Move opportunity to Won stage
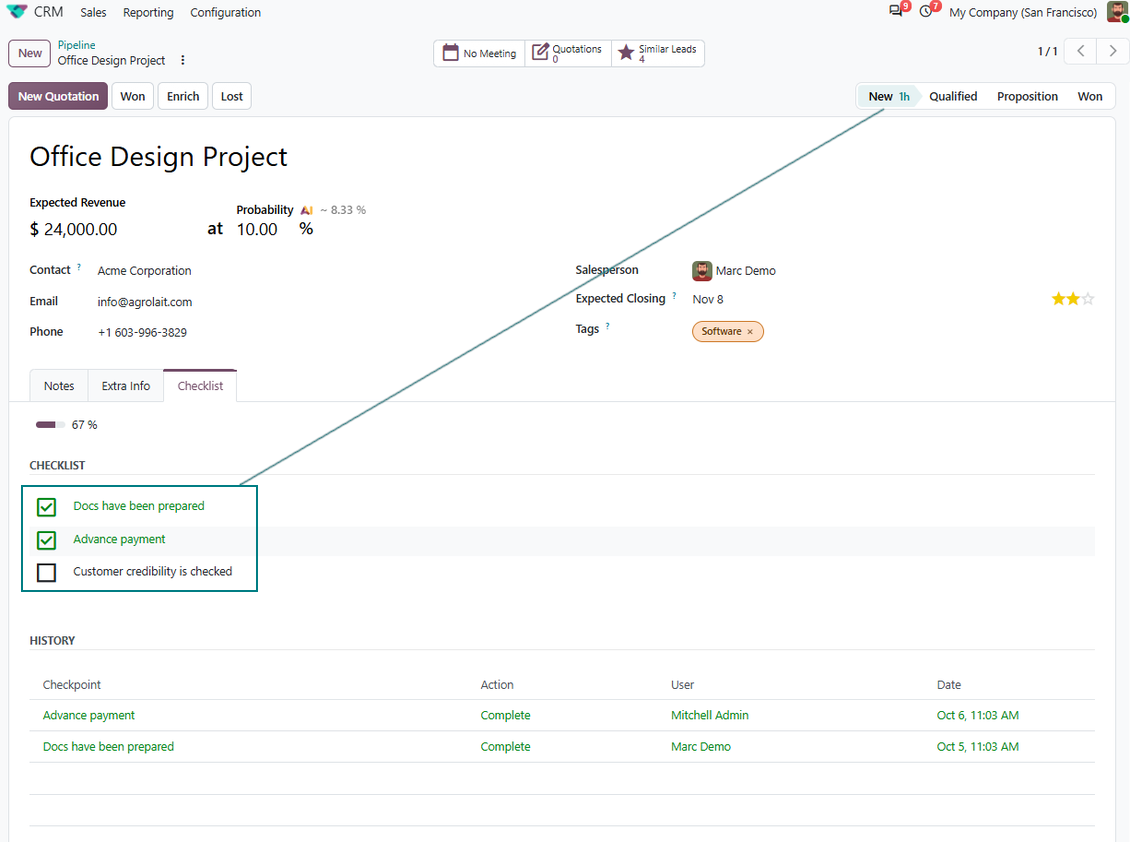 click(x=1090, y=97)
